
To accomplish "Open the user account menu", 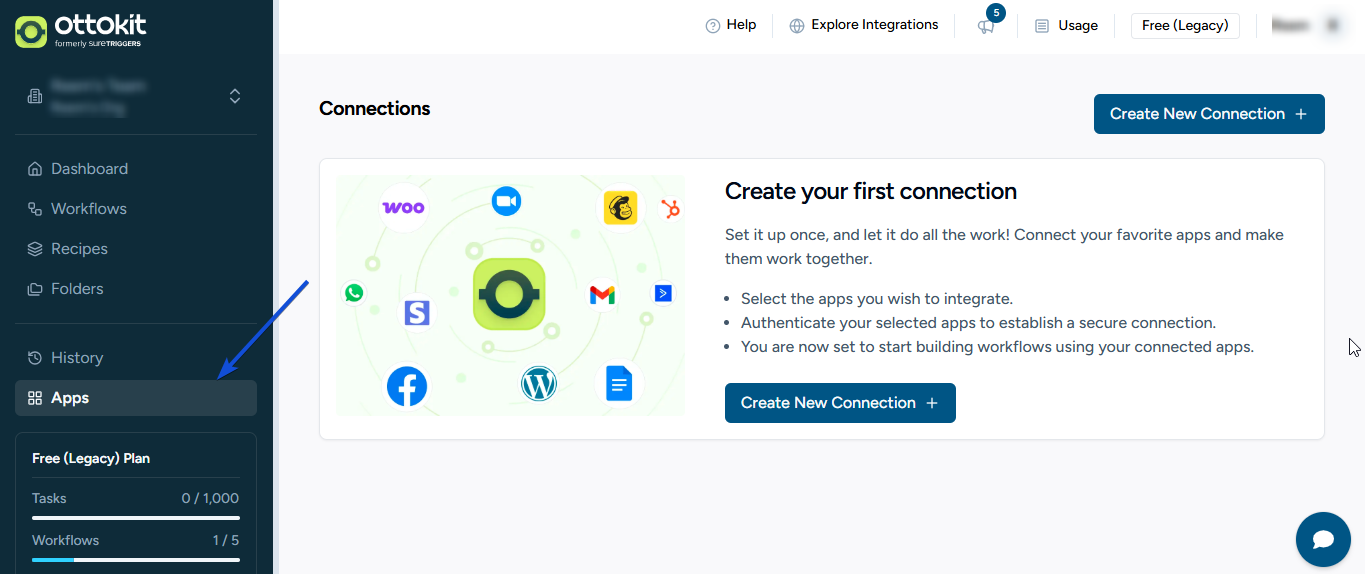I will coord(1307,26).
